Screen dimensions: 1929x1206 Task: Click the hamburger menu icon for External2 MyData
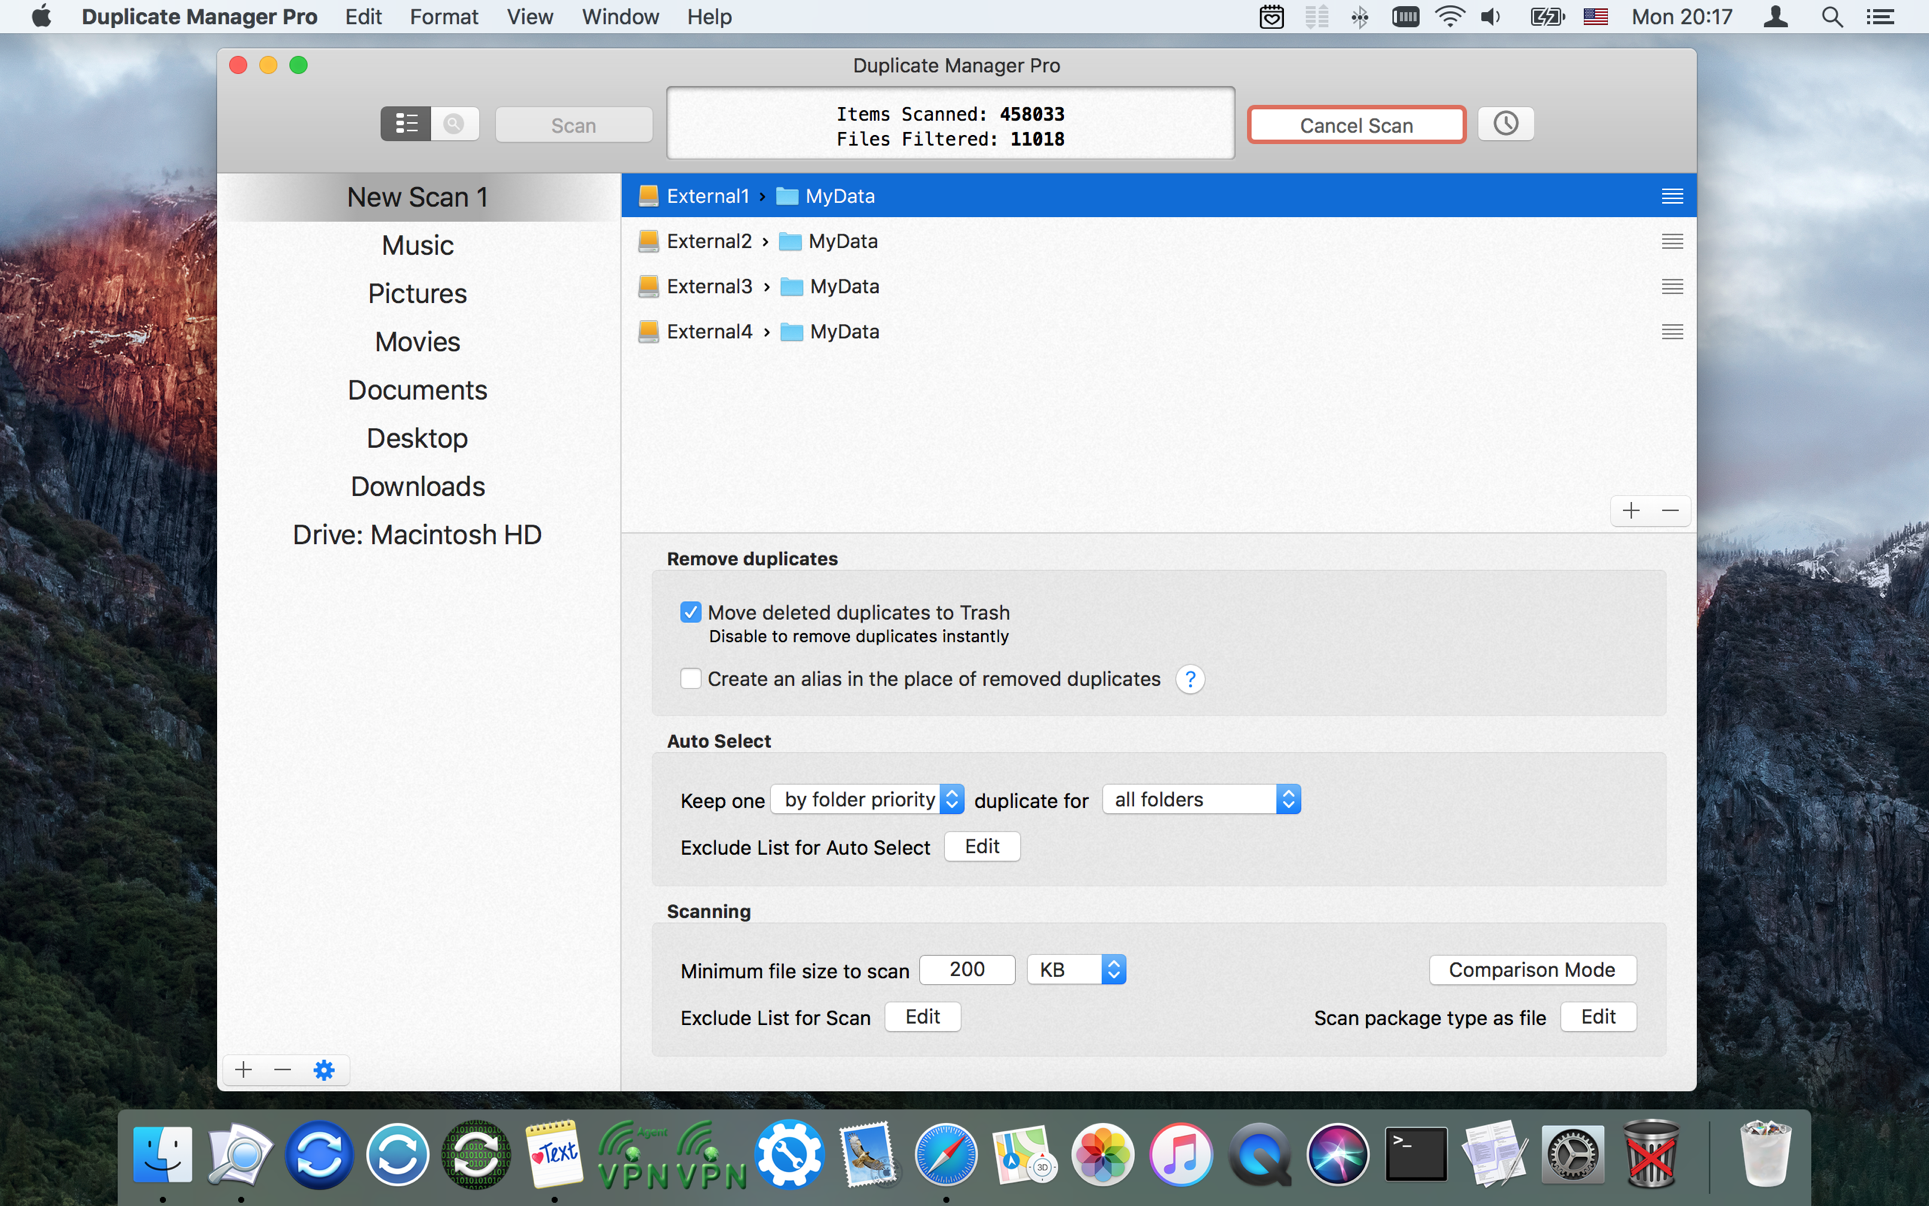(x=1671, y=240)
